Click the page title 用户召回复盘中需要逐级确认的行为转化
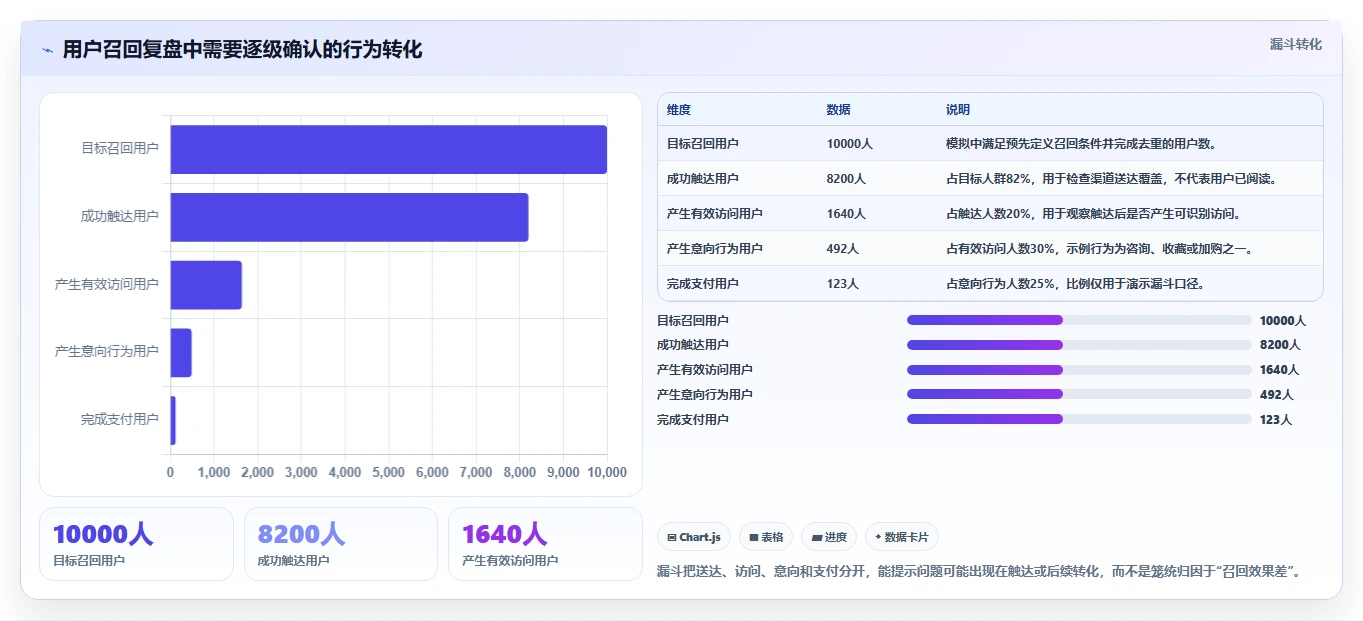Image resolution: width=1363 pixels, height=621 pixels. (x=242, y=50)
